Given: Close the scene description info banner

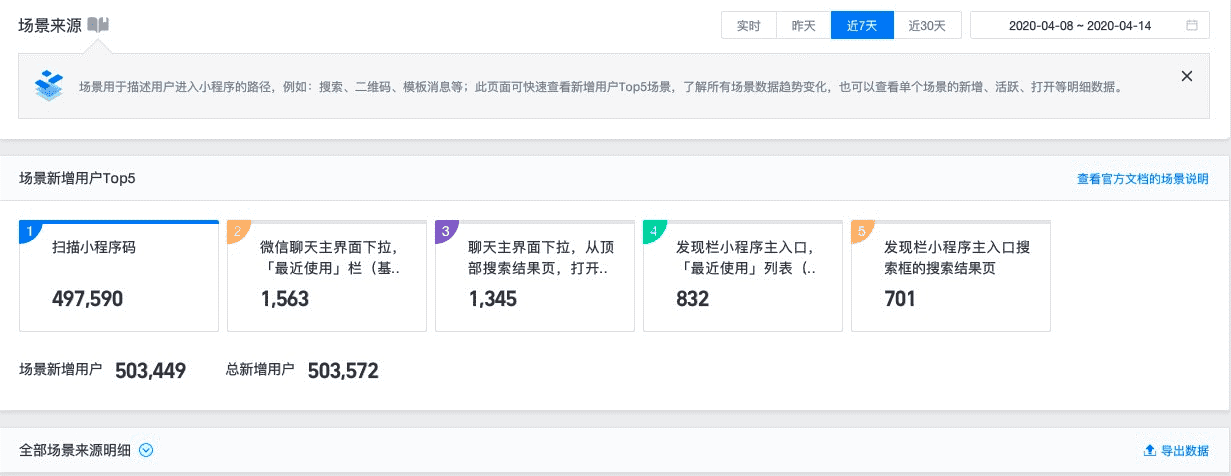Looking at the screenshot, I should [x=1187, y=76].
